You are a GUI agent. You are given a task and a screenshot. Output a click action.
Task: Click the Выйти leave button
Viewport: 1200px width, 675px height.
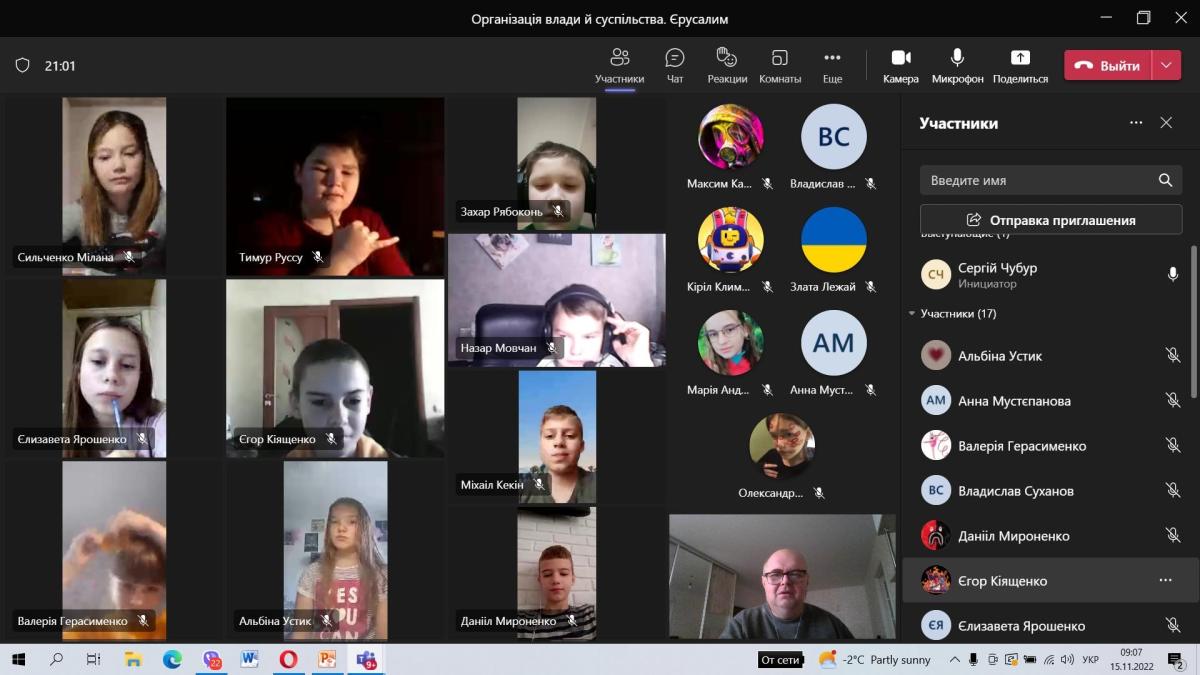1108,66
